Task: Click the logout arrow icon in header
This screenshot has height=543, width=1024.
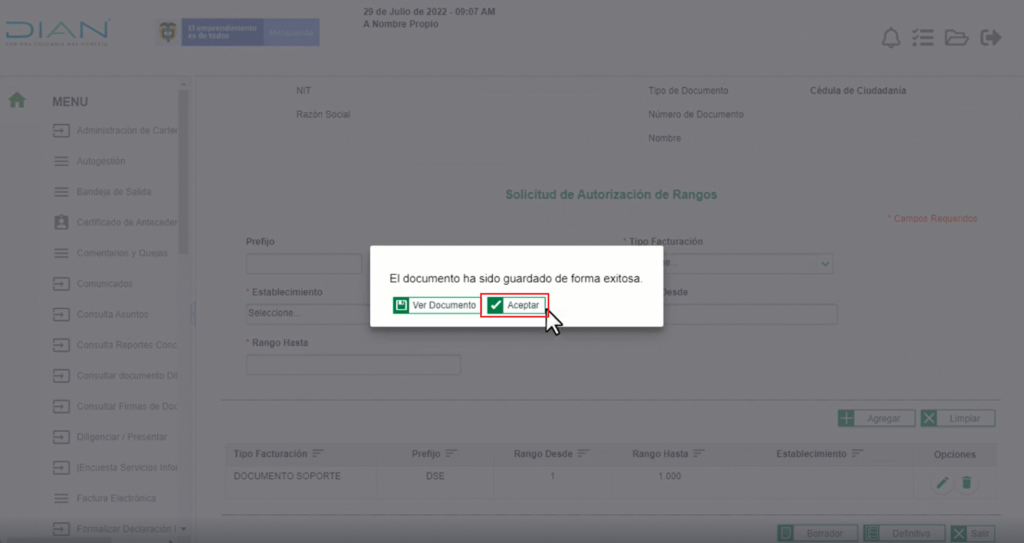Action: pos(991,38)
